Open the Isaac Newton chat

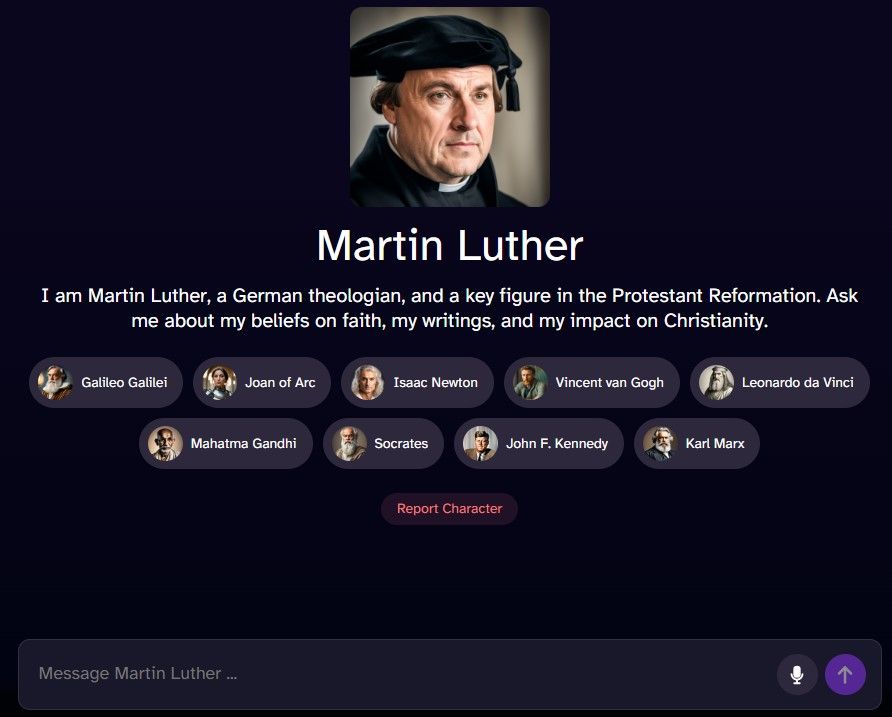(x=418, y=382)
